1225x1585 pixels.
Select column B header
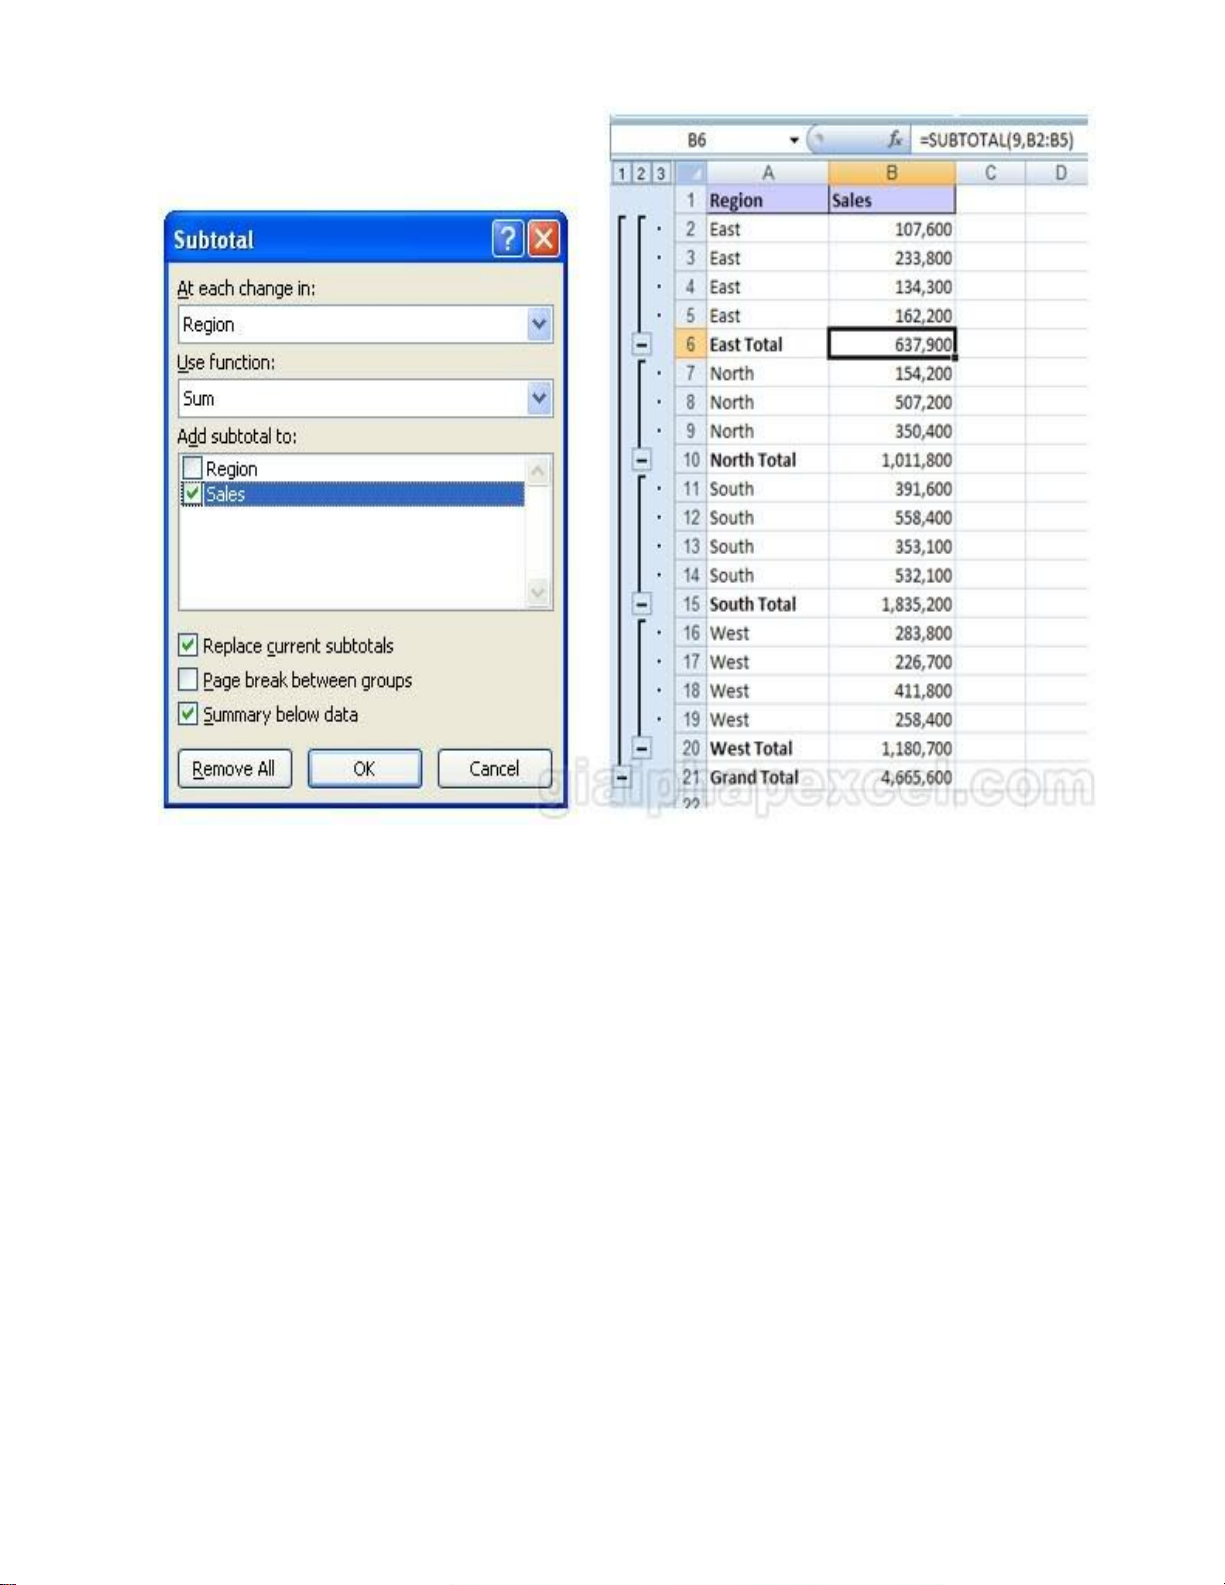point(891,173)
